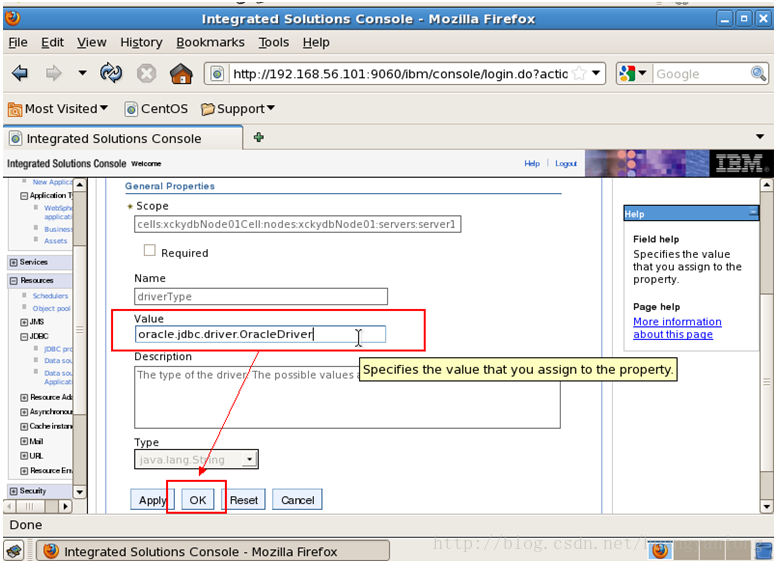Expand the JMS tree node

24,322
